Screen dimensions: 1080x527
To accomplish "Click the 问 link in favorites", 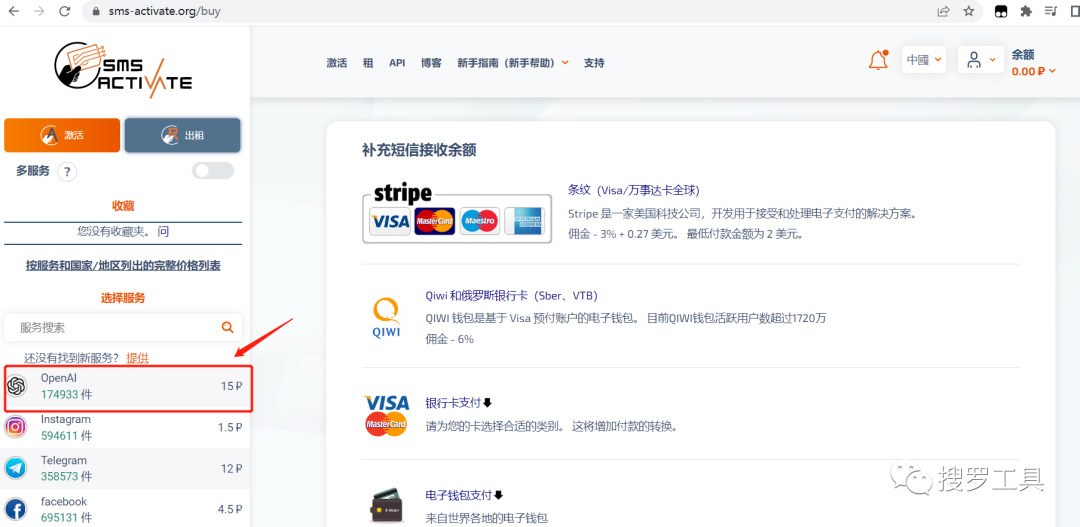I will 163,231.
